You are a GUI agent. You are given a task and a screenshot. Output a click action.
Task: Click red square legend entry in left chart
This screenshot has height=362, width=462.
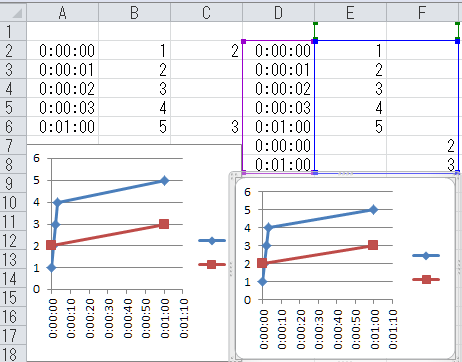212,265
